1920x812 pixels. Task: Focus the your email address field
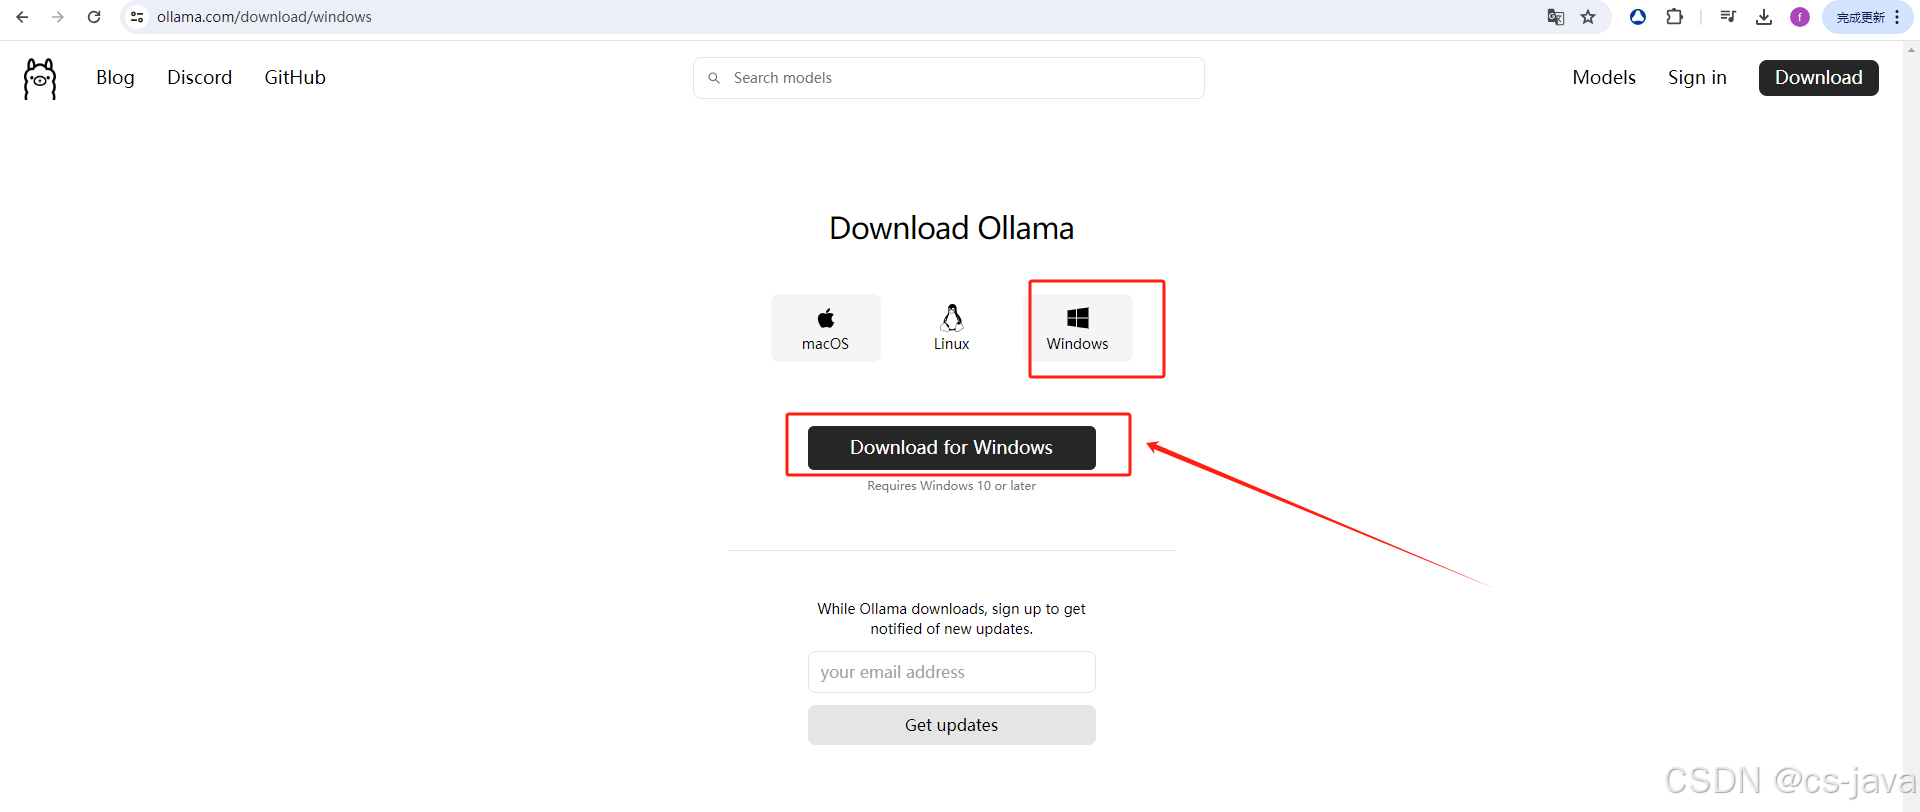pos(951,672)
